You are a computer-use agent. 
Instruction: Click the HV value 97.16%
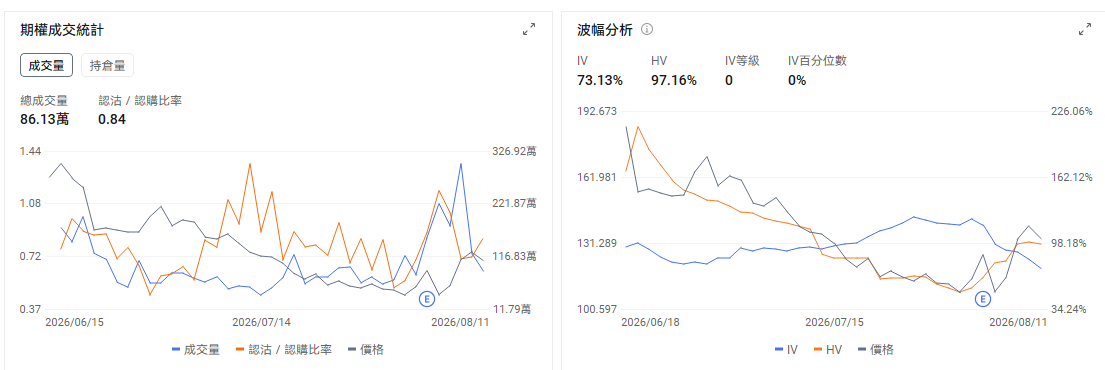point(674,80)
